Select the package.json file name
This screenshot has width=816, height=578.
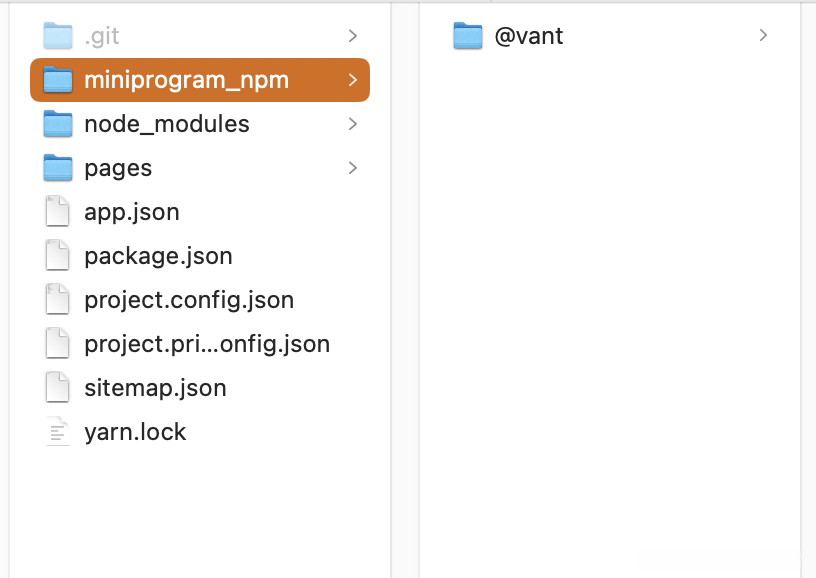point(158,256)
